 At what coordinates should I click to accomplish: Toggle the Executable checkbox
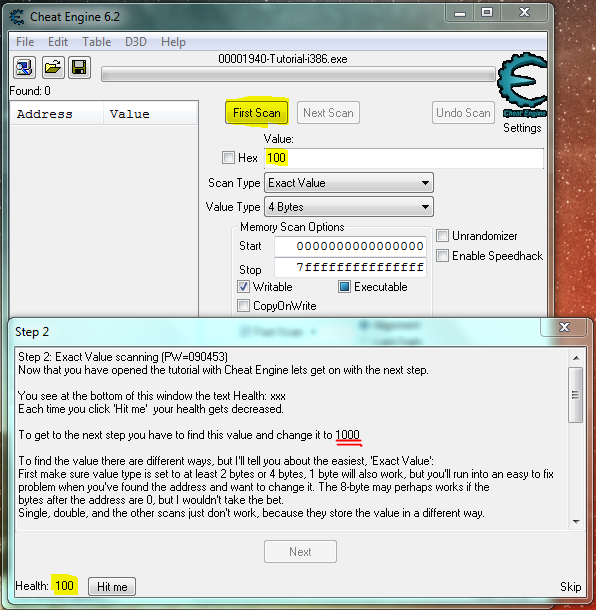[344, 287]
